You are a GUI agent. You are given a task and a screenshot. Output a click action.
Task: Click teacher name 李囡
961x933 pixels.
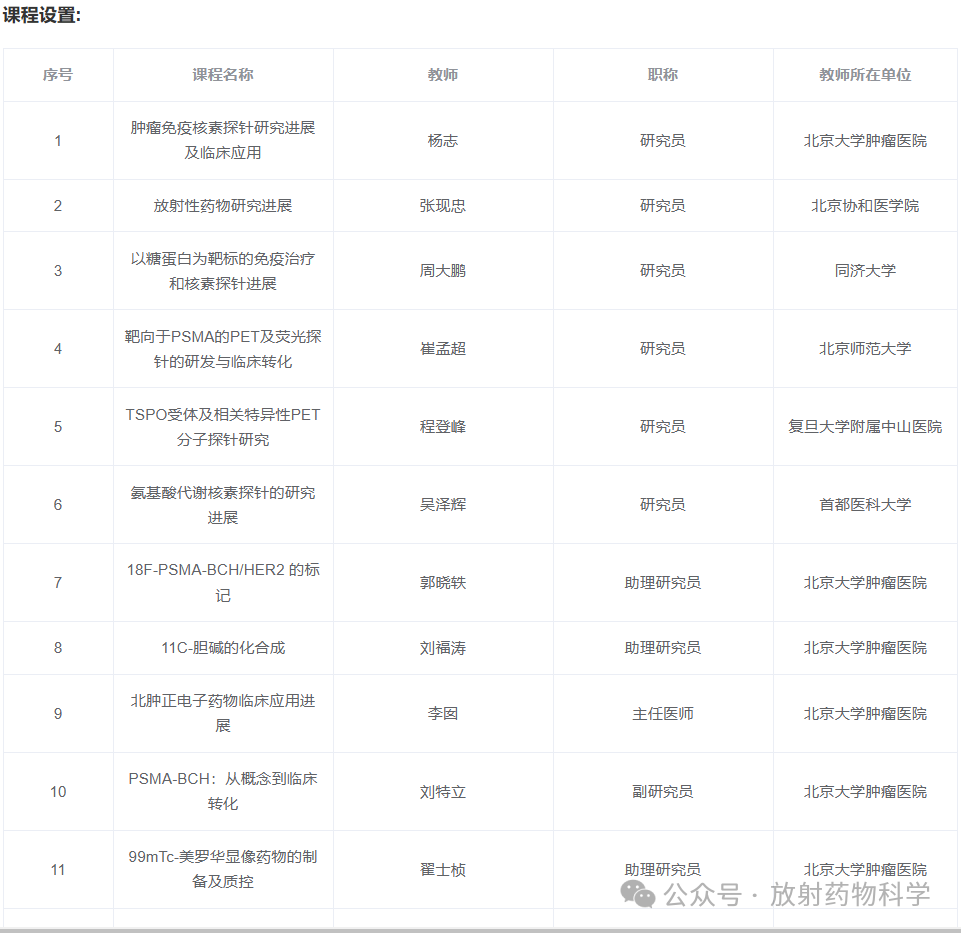pos(443,714)
